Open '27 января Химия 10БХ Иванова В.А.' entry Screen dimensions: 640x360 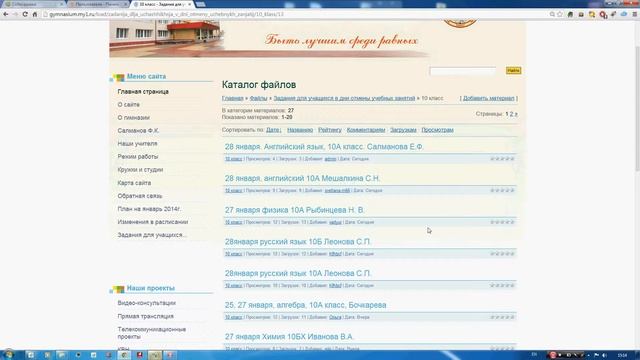[x=289, y=337]
